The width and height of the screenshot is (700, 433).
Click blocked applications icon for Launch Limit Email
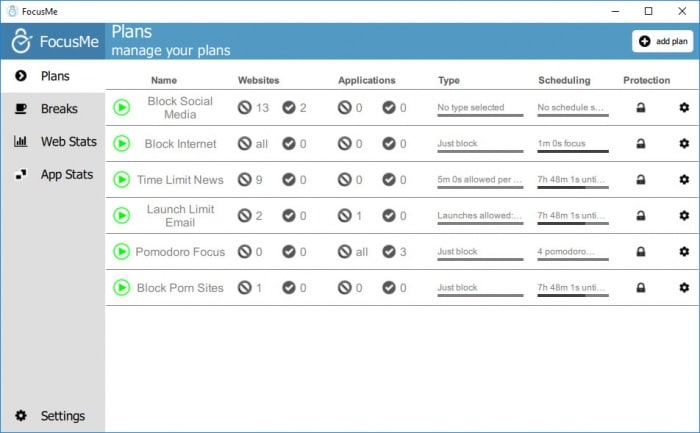click(x=345, y=216)
